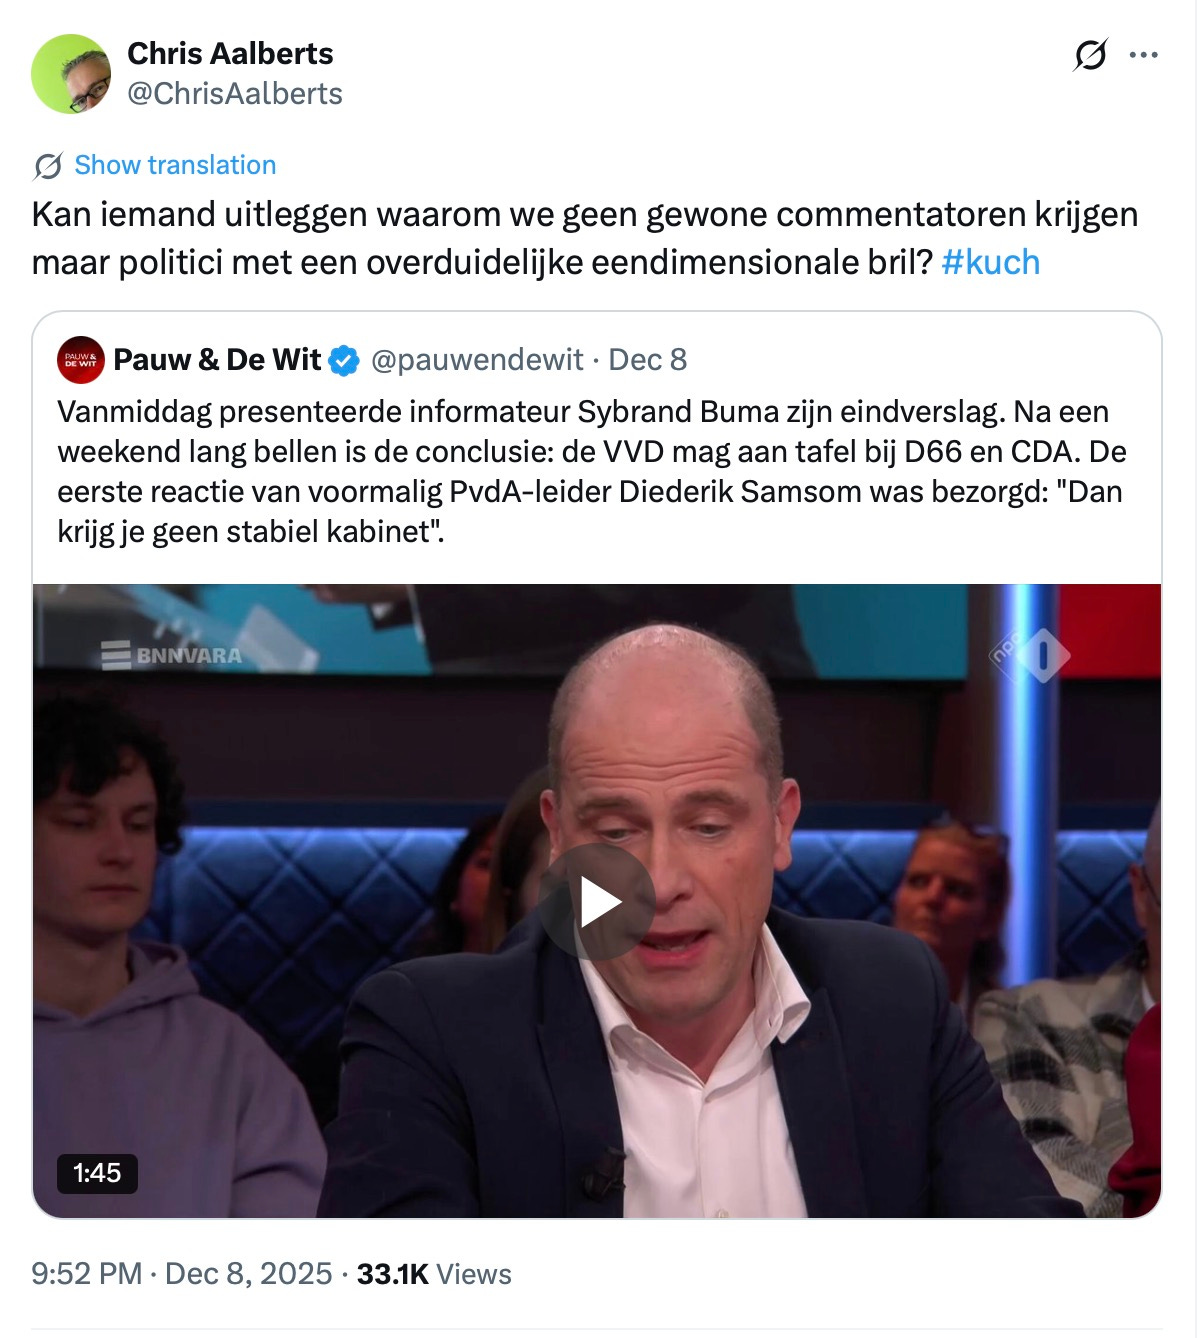Click the @ChrisAalberts handle

click(x=235, y=94)
